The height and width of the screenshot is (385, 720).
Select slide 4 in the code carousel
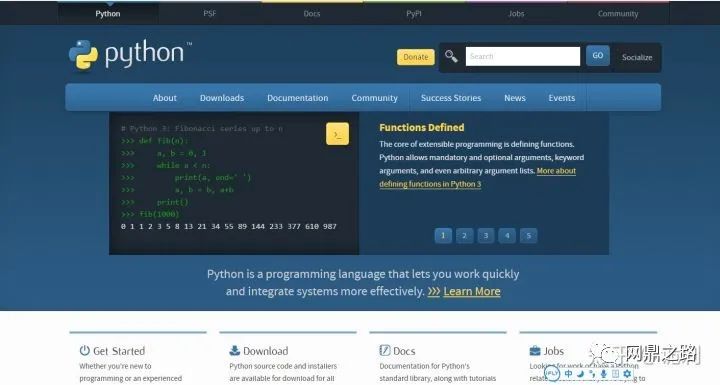click(x=507, y=236)
